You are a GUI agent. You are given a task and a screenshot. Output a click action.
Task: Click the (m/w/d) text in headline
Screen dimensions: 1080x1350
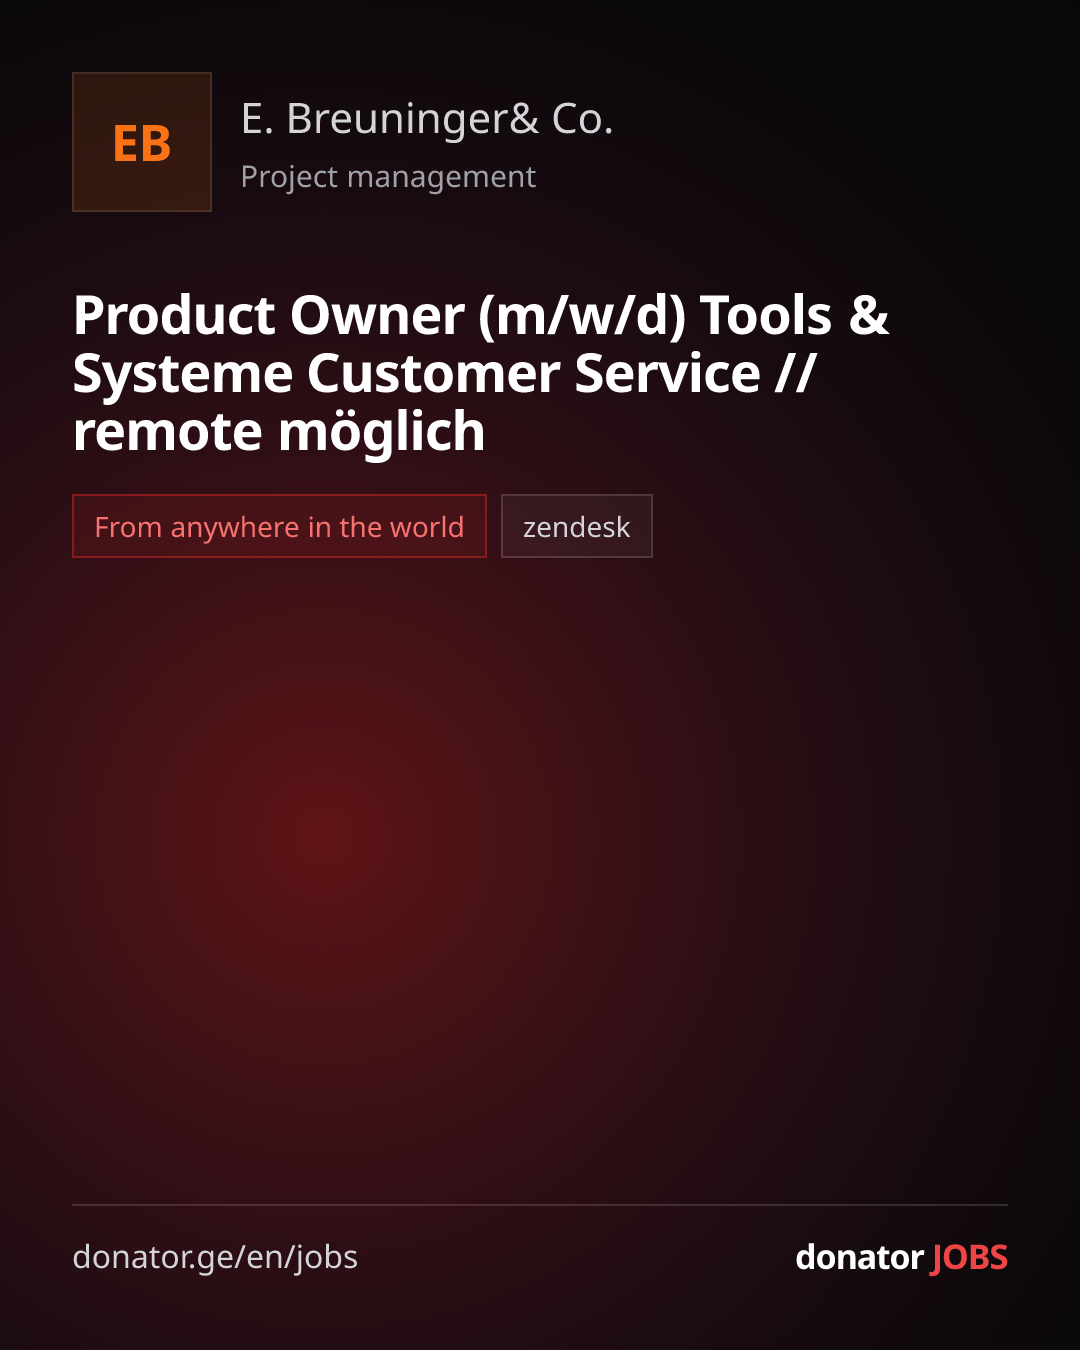pos(582,316)
